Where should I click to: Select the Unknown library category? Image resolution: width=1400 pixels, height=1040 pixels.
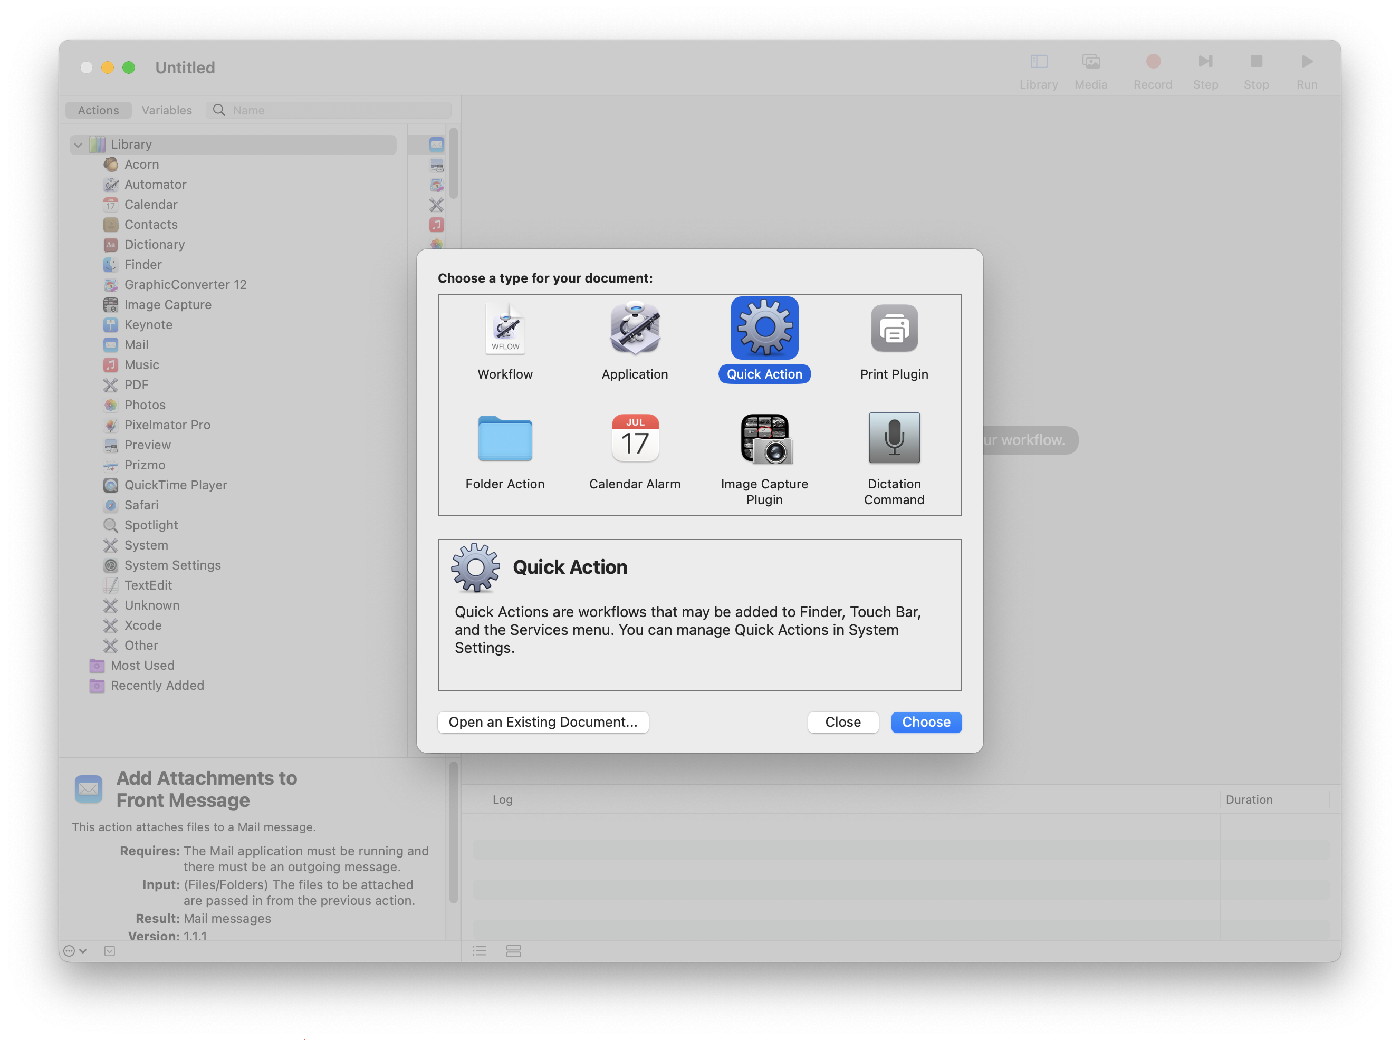[152, 606]
